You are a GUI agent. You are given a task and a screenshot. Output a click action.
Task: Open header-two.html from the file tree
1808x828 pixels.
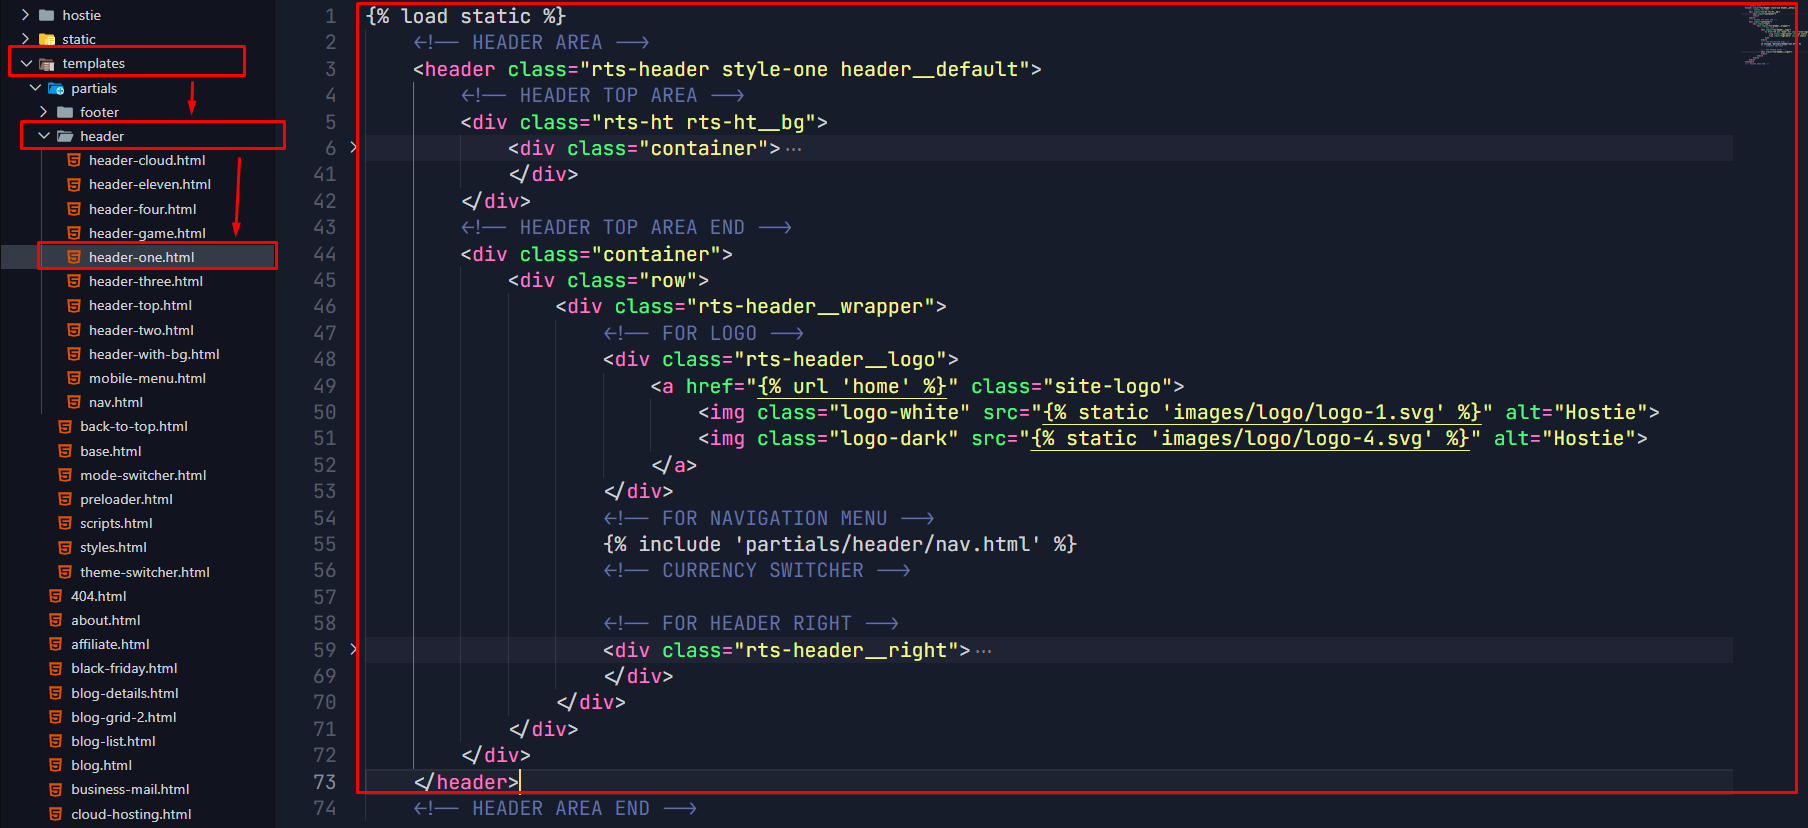141,330
